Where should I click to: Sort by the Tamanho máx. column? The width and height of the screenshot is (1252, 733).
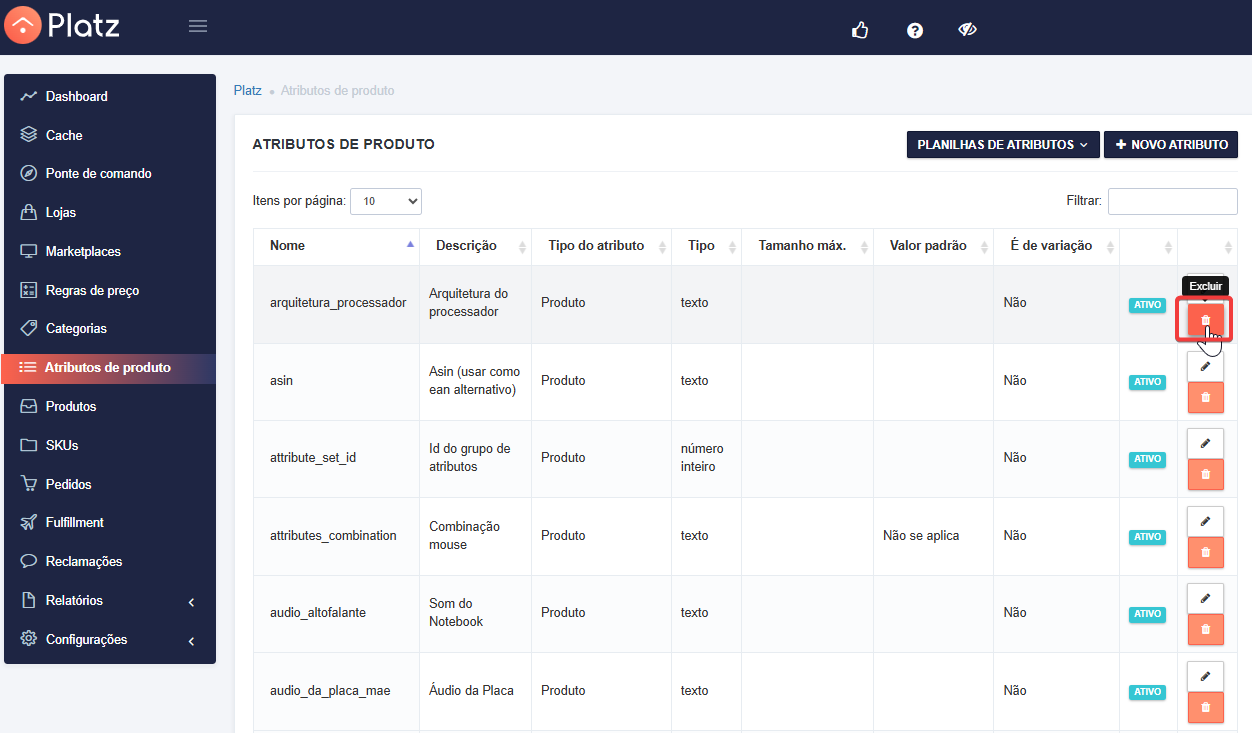[807, 246]
